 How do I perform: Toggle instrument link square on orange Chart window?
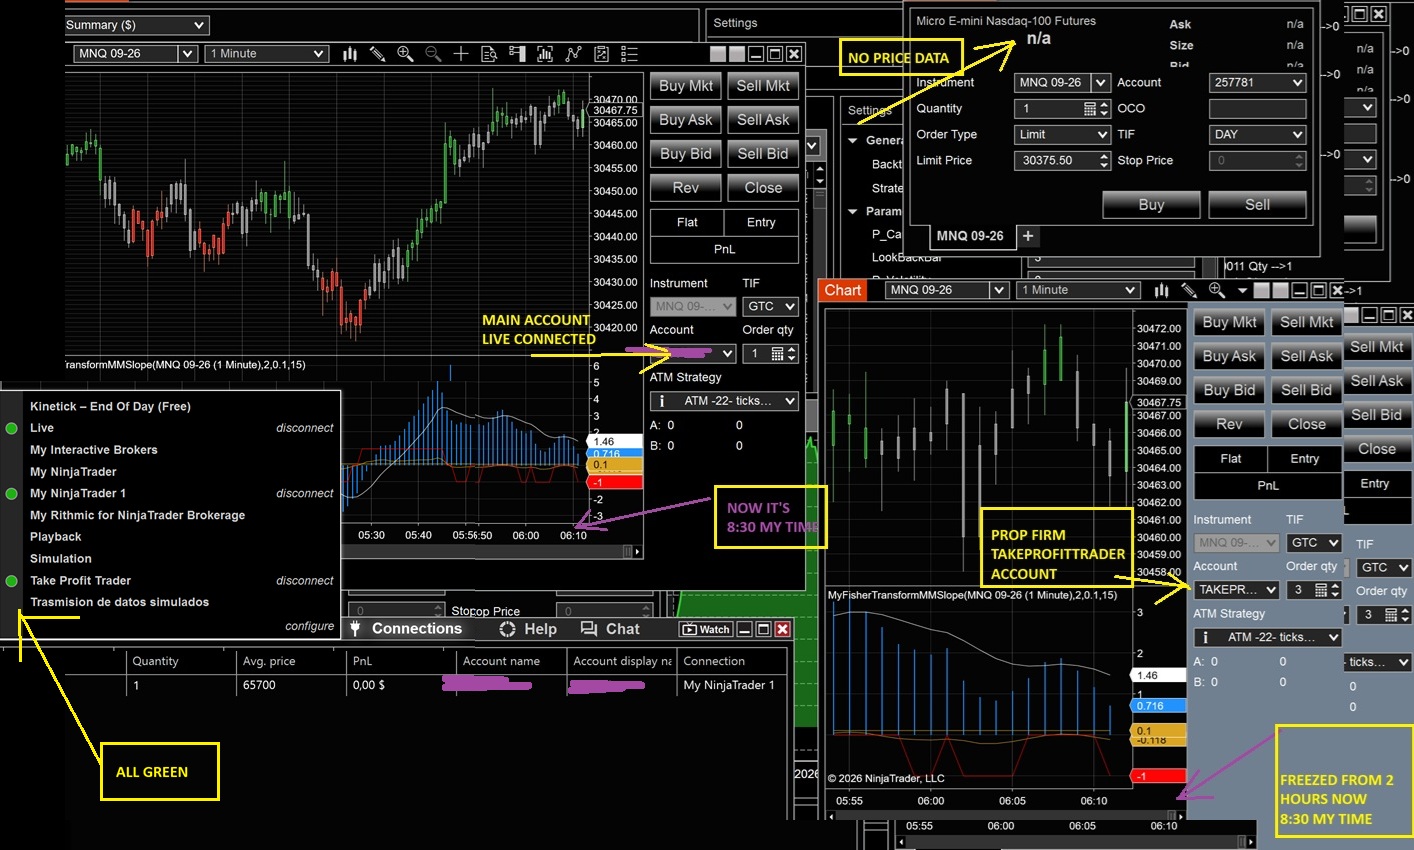[1262, 290]
